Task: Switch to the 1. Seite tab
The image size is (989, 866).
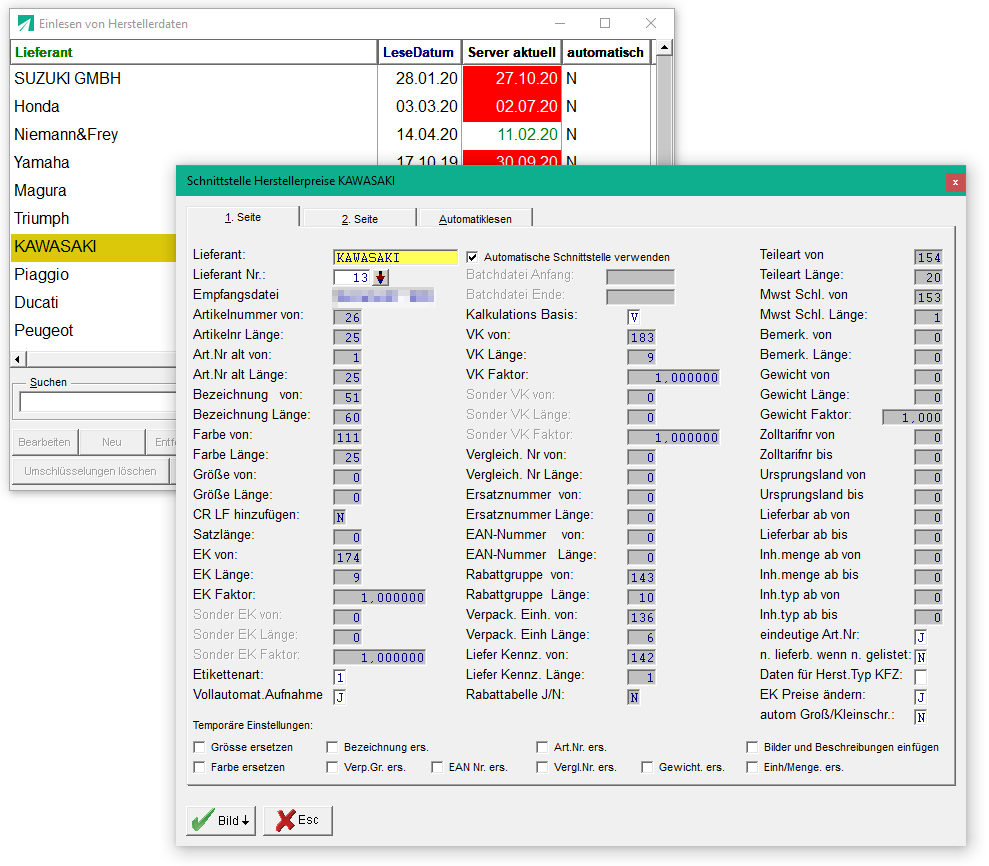Action: [243, 217]
